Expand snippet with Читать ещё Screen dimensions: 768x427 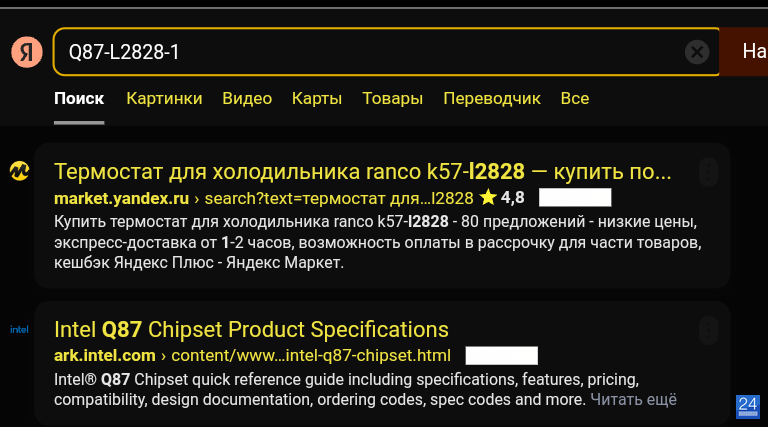(x=633, y=400)
